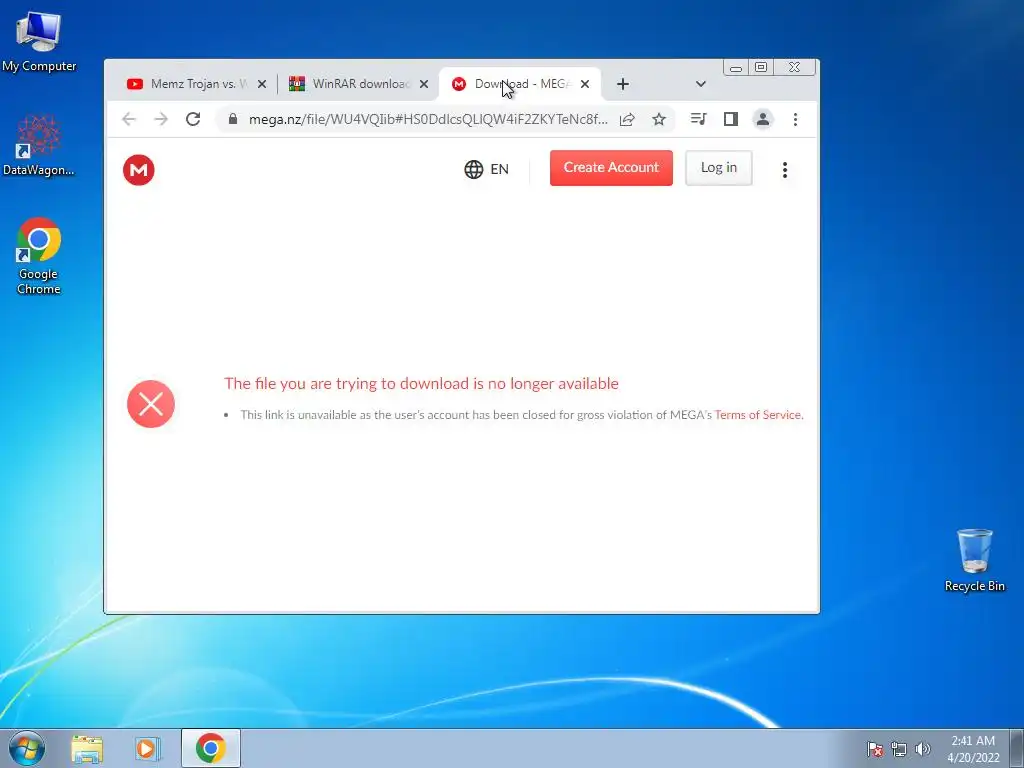
Task: Click Chrome taskbar button
Action: [x=210, y=748]
